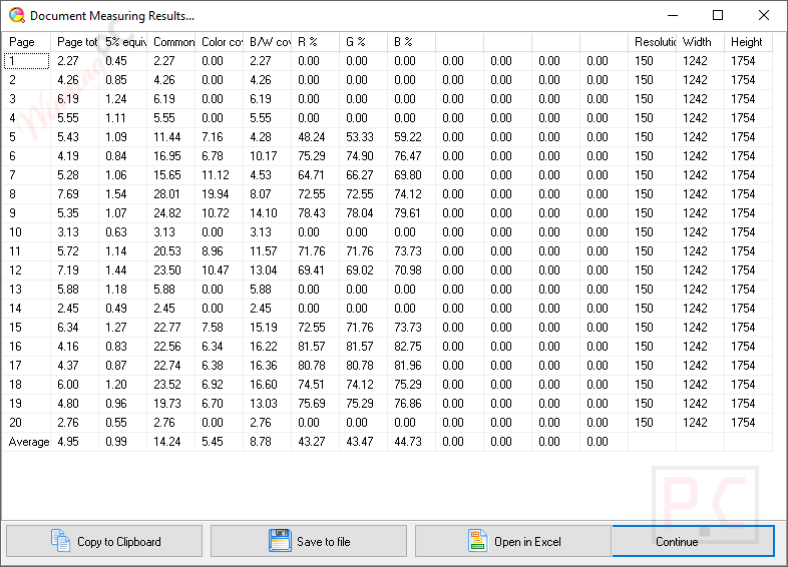Click the 5.45 average color coverage
This screenshot has width=788, height=567.
212,442
